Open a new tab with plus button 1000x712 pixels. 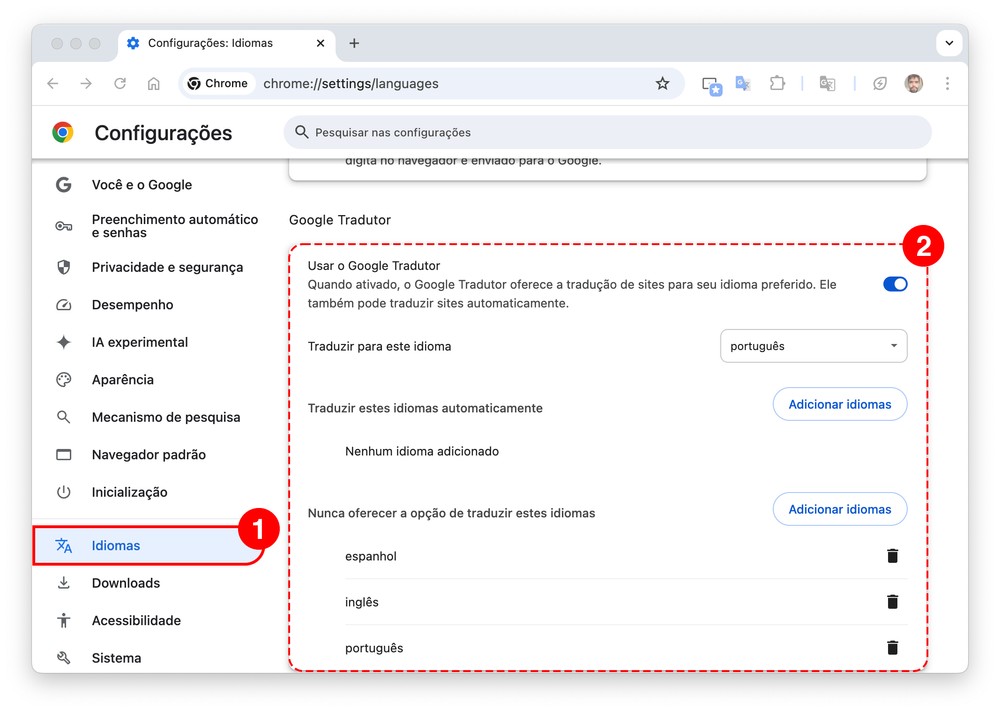click(354, 43)
